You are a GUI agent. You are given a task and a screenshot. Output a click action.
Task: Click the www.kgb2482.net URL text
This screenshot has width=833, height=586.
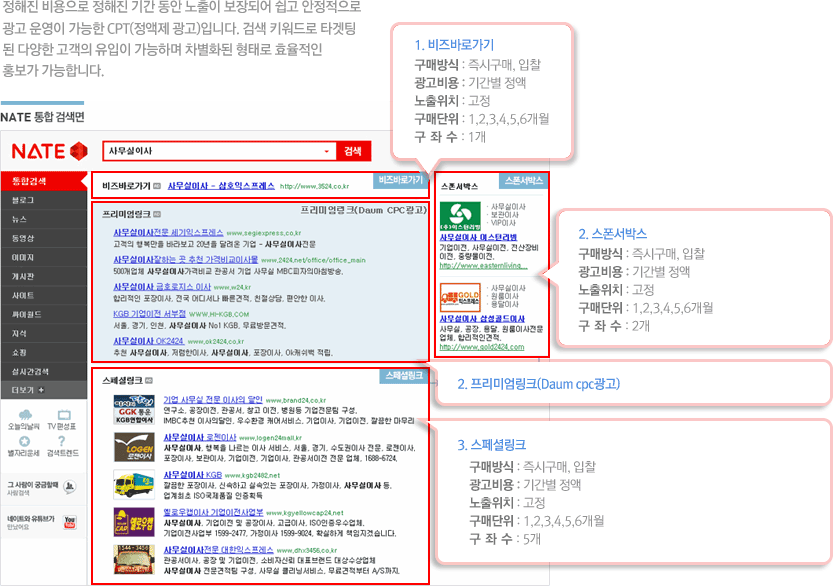[252, 475]
